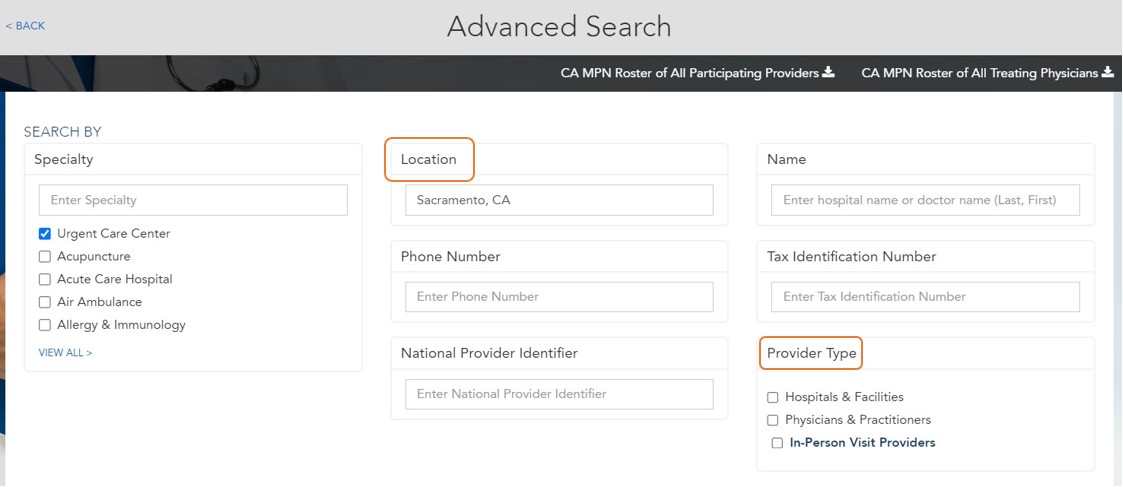This screenshot has height=487, width=1123.
Task: Focus the Tax Identification Number input
Action: (x=926, y=297)
